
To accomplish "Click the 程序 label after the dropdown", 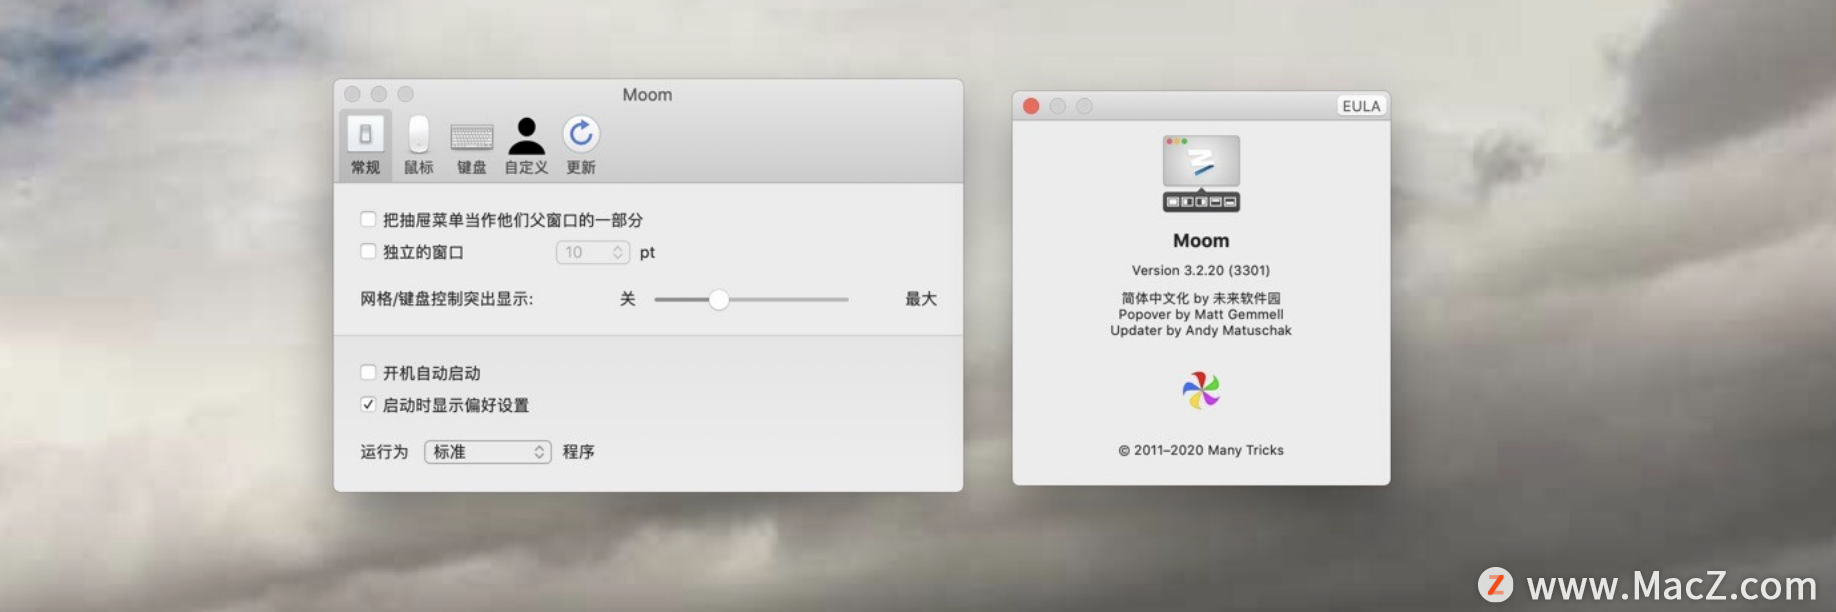I will point(578,452).
